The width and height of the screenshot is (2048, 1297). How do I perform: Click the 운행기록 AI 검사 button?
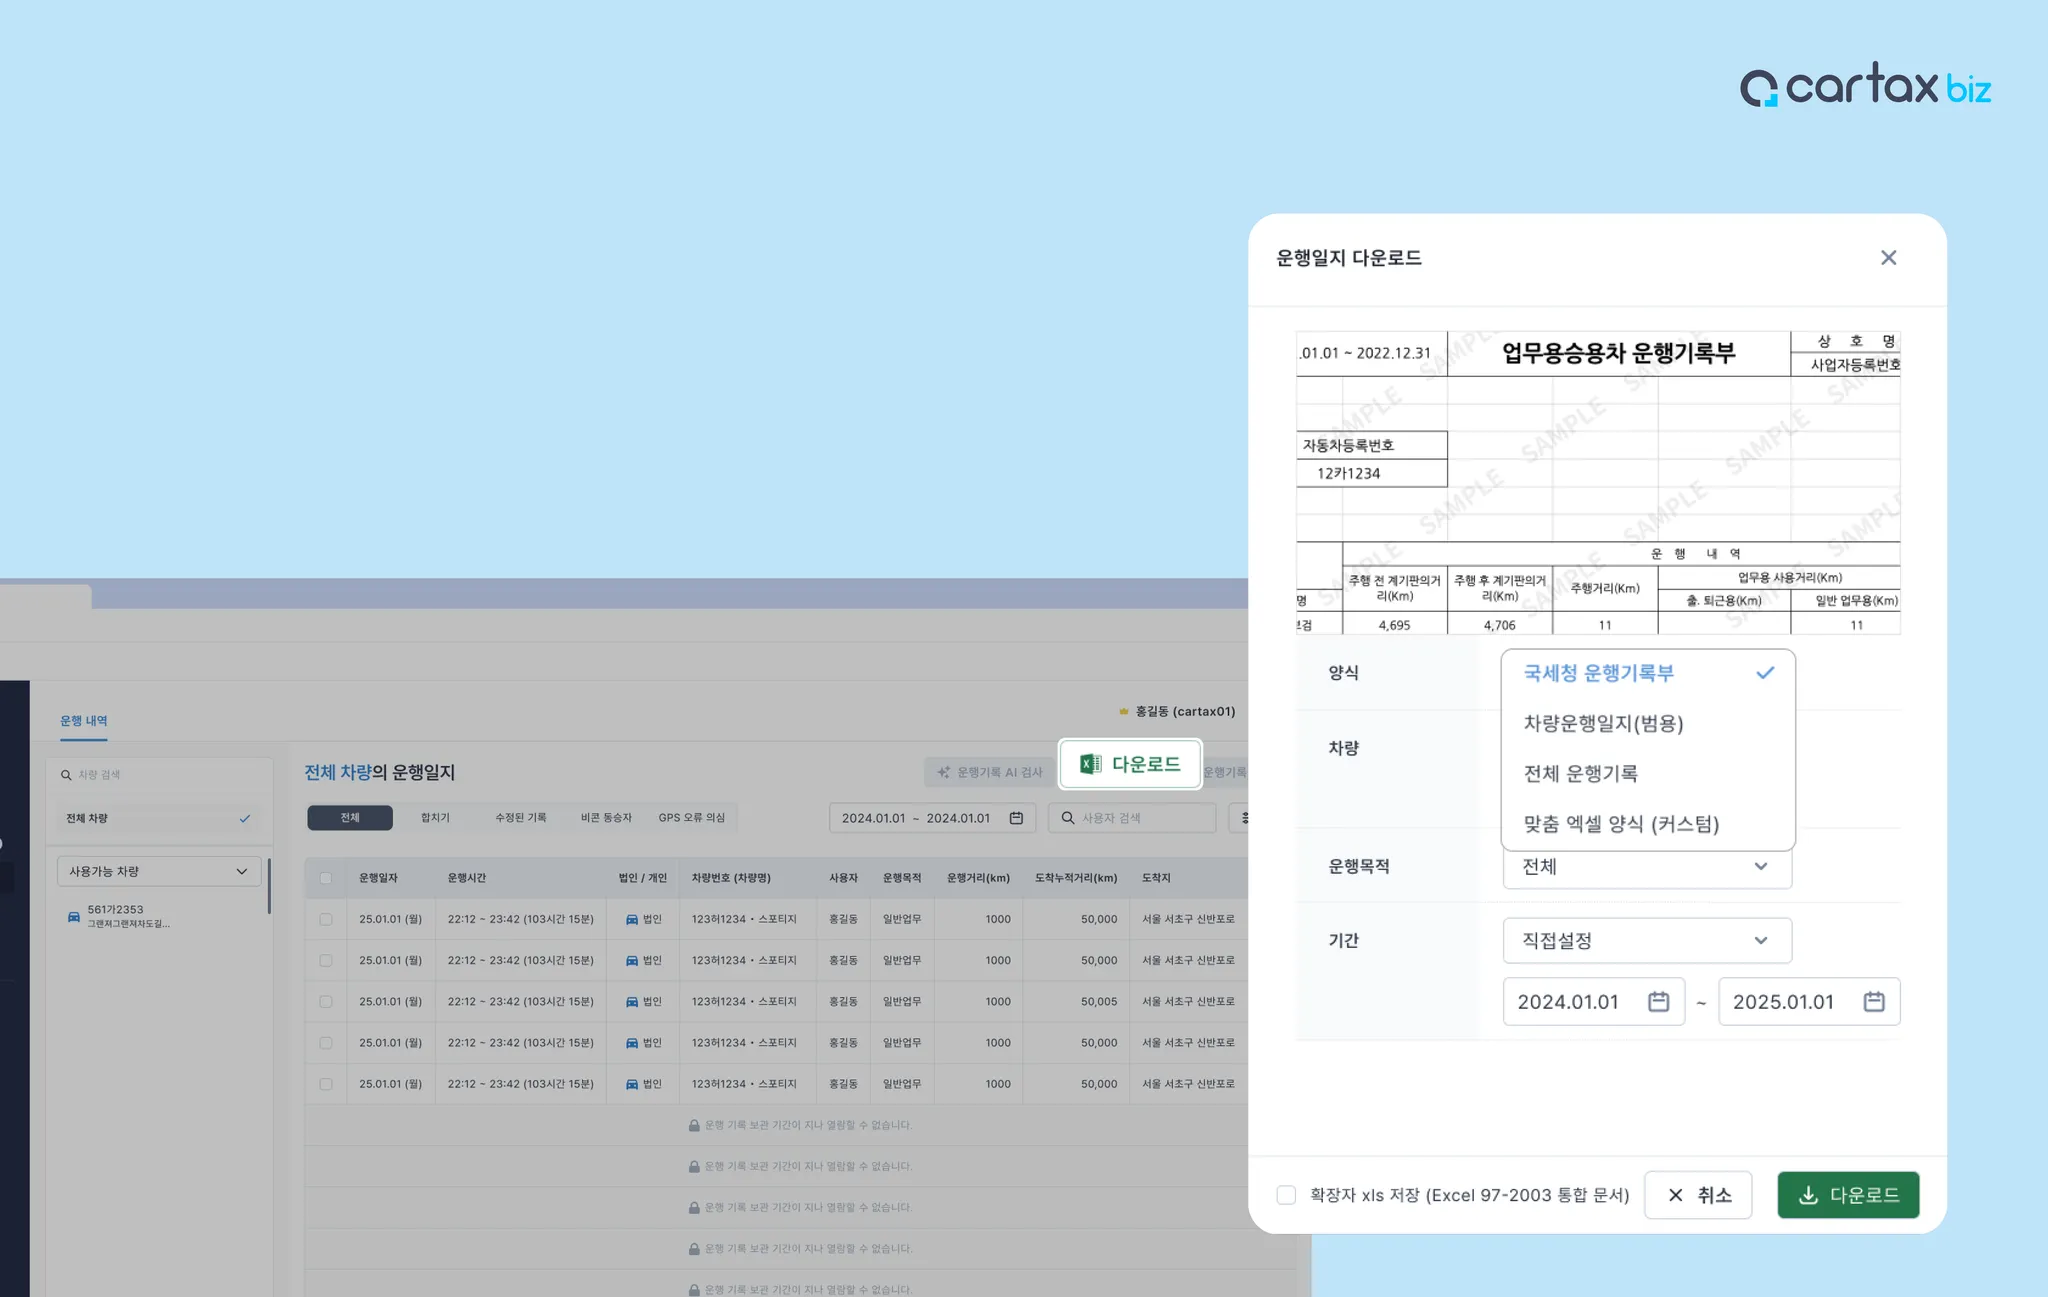(x=989, y=772)
